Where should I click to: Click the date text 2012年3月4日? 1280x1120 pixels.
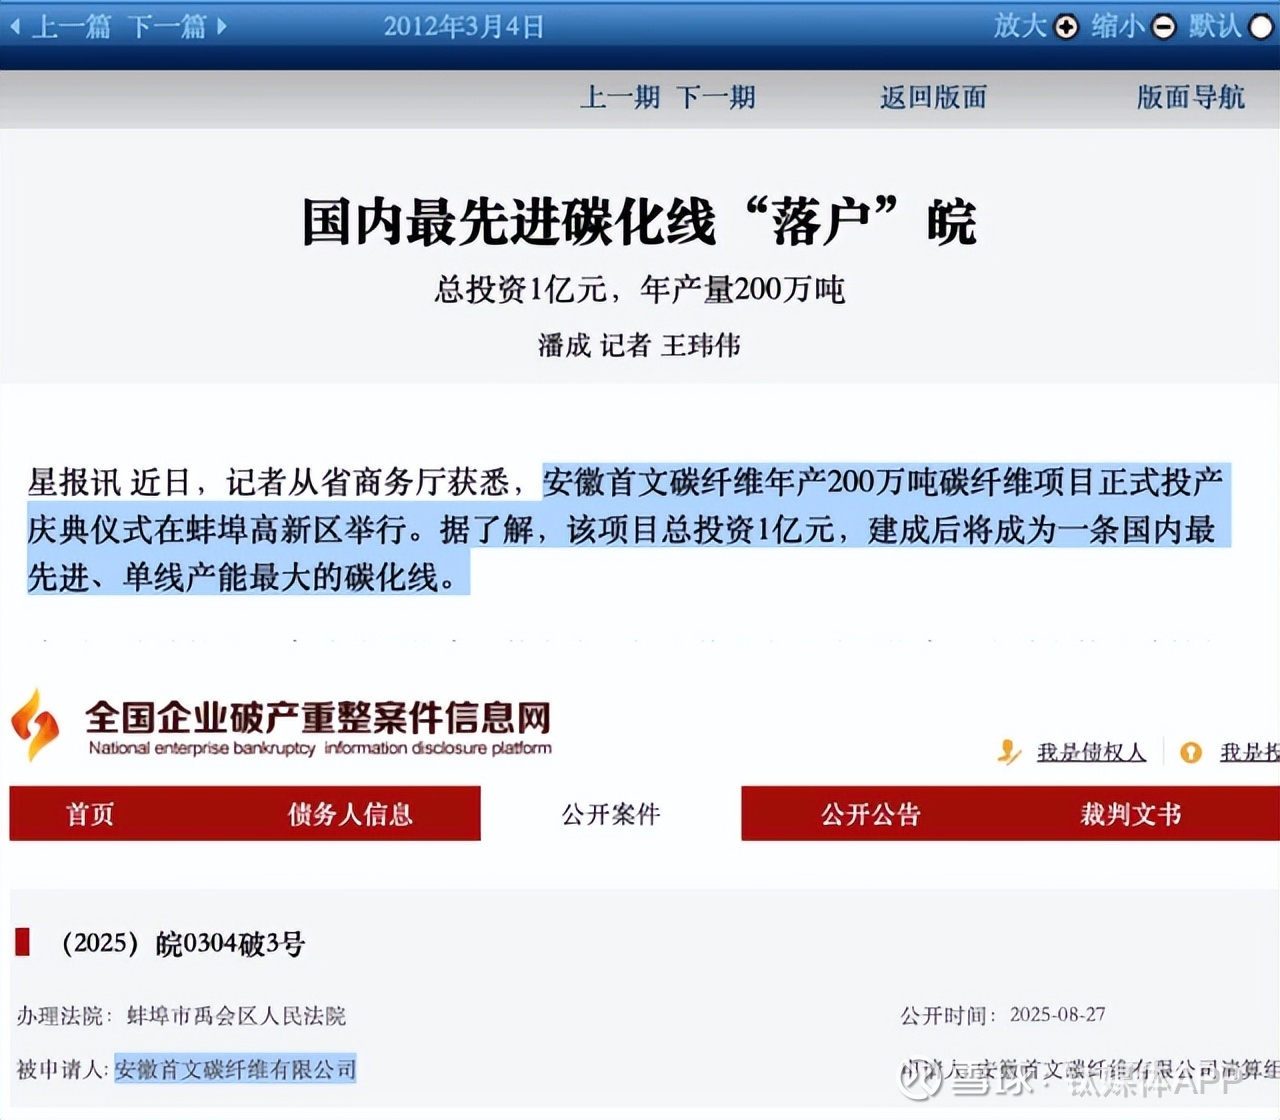coord(464,26)
